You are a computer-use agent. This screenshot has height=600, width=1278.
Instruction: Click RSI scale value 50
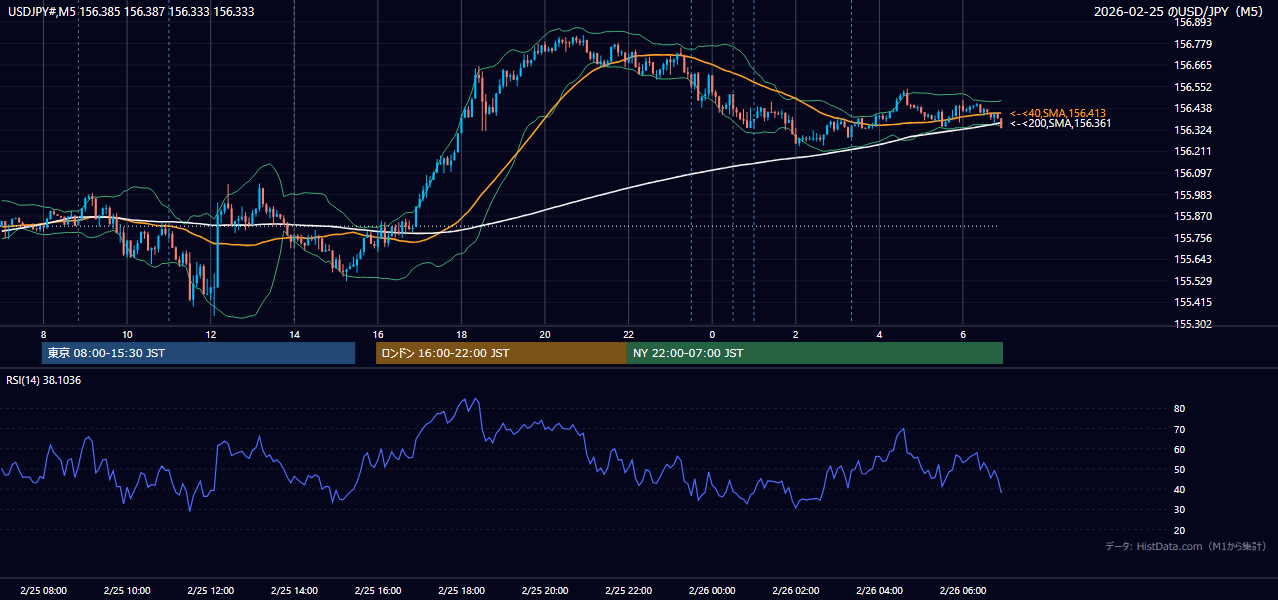(1180, 469)
